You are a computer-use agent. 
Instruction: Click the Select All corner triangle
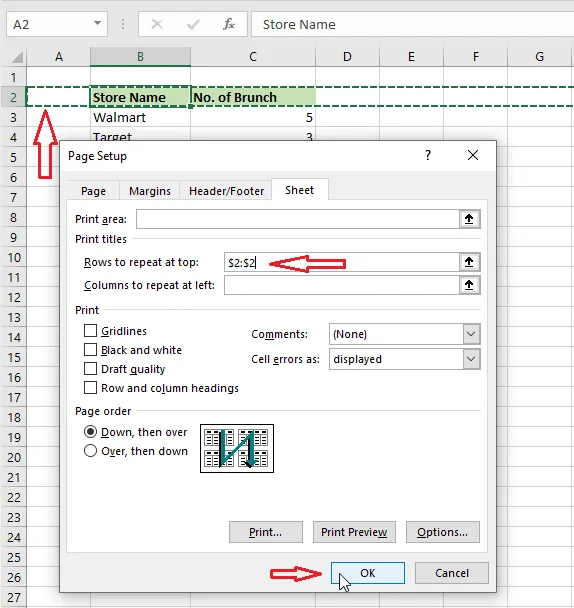pos(17,57)
